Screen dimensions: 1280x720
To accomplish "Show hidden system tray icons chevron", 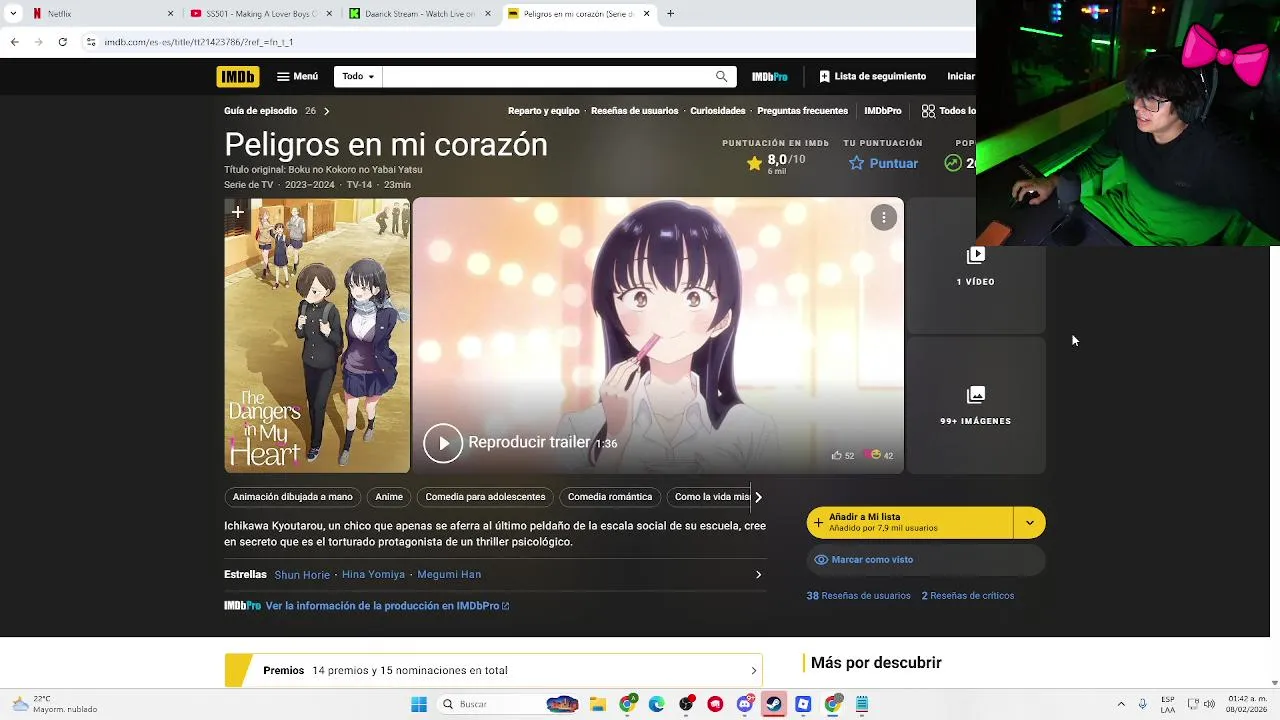I will pyautogui.click(x=1121, y=704).
